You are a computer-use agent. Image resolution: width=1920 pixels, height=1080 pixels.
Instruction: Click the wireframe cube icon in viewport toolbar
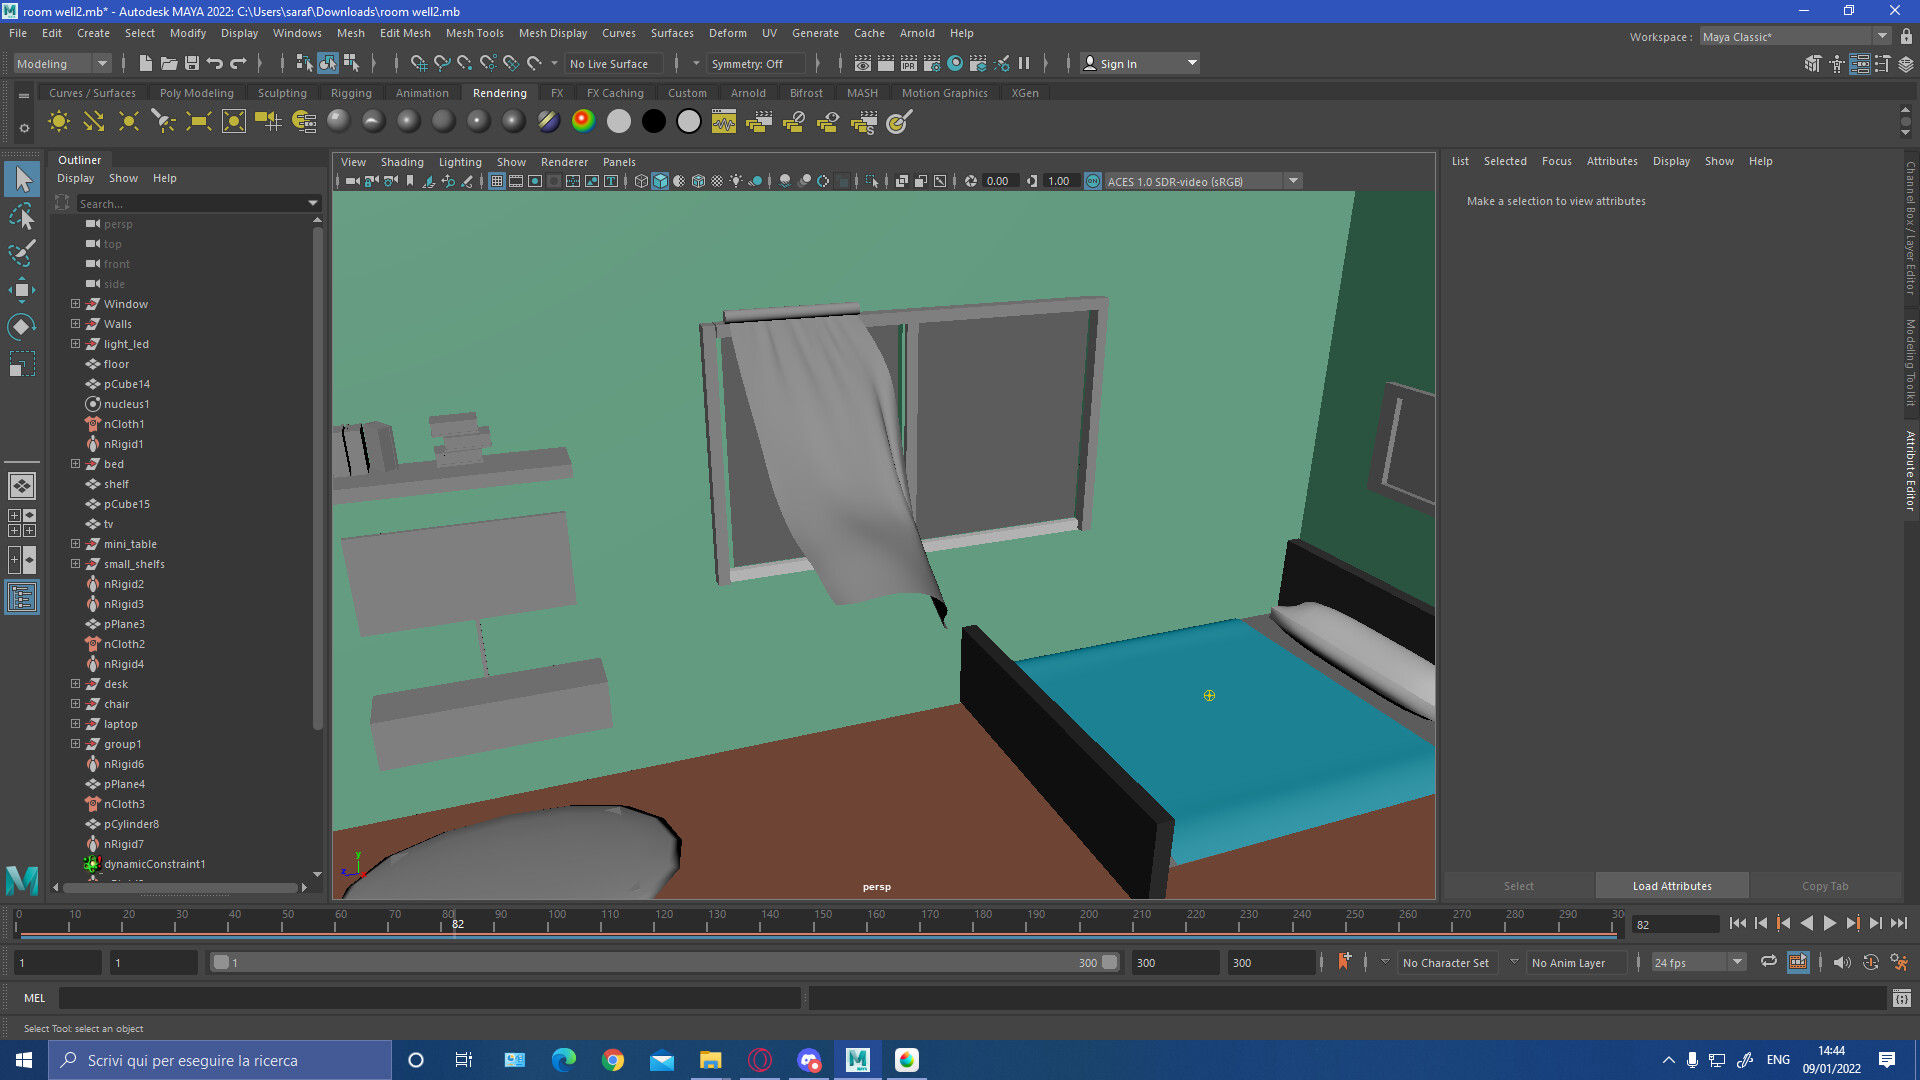tap(641, 181)
